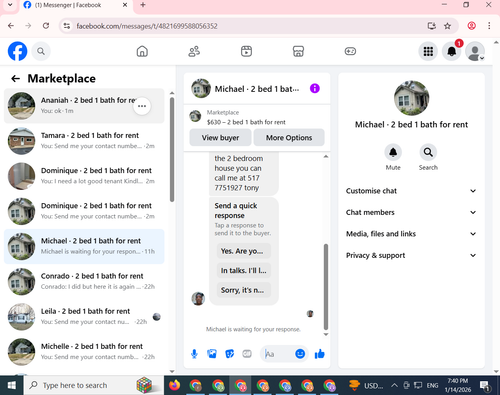The image size is (500, 395).
Task: Click the purple conversation info icon
Action: coord(315,88)
